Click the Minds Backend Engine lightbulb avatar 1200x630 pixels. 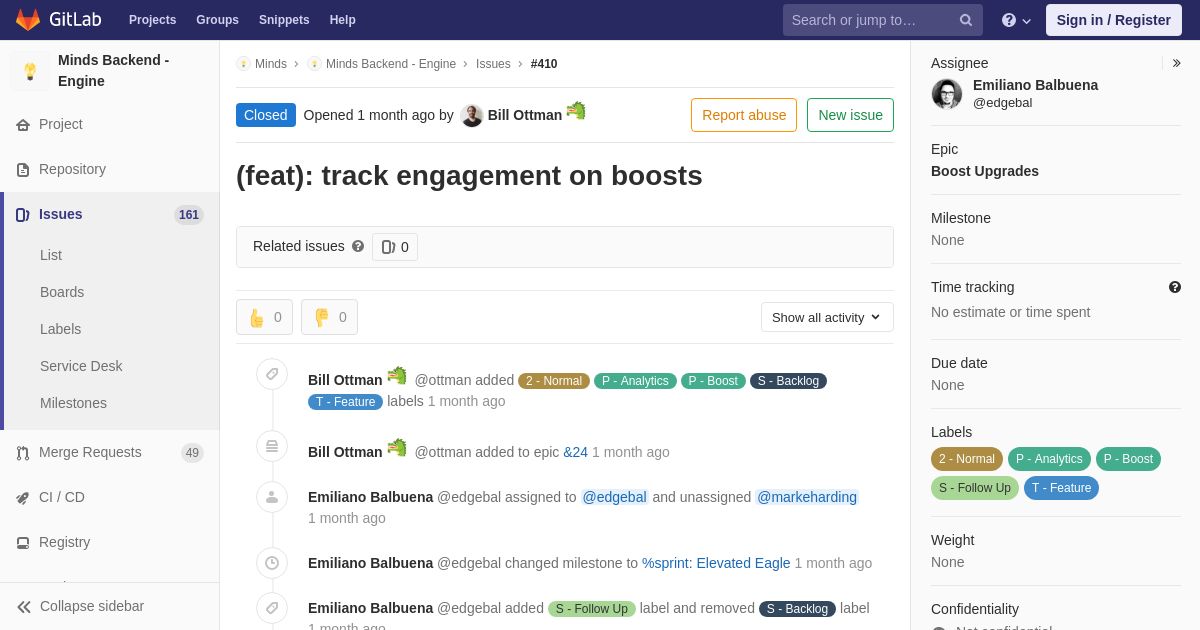tap(30, 71)
